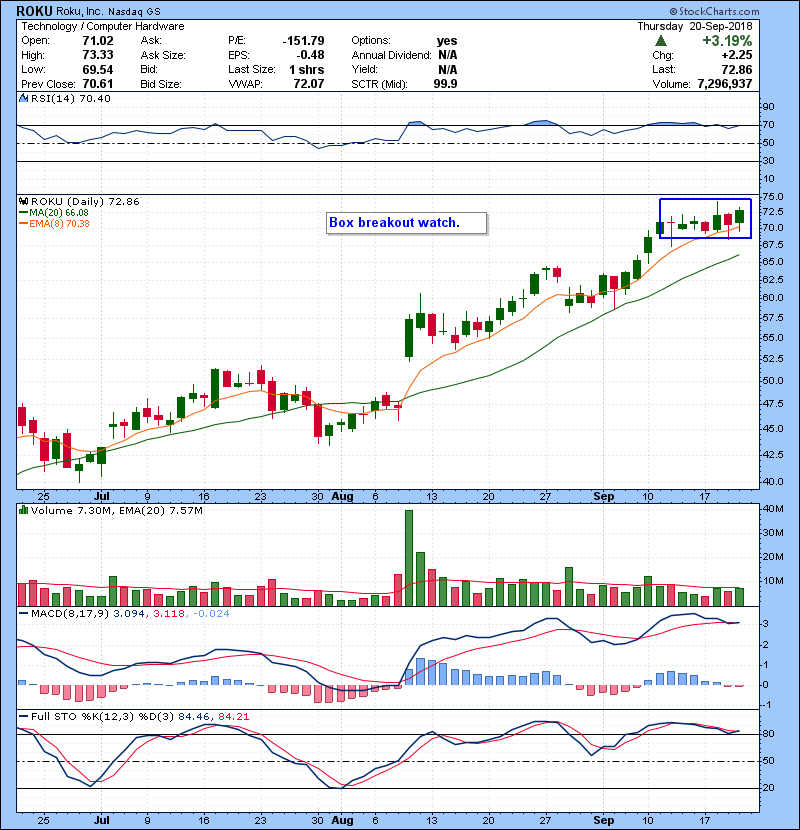Select the Box breakout watch annotation
Viewport: 800px width, 830px height.
(405, 223)
